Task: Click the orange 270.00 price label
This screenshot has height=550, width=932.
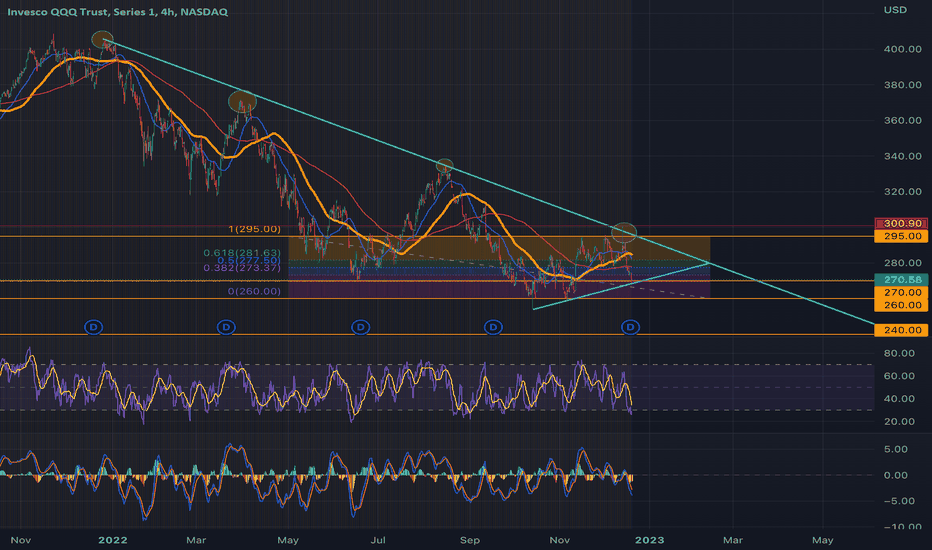Action: tap(901, 292)
